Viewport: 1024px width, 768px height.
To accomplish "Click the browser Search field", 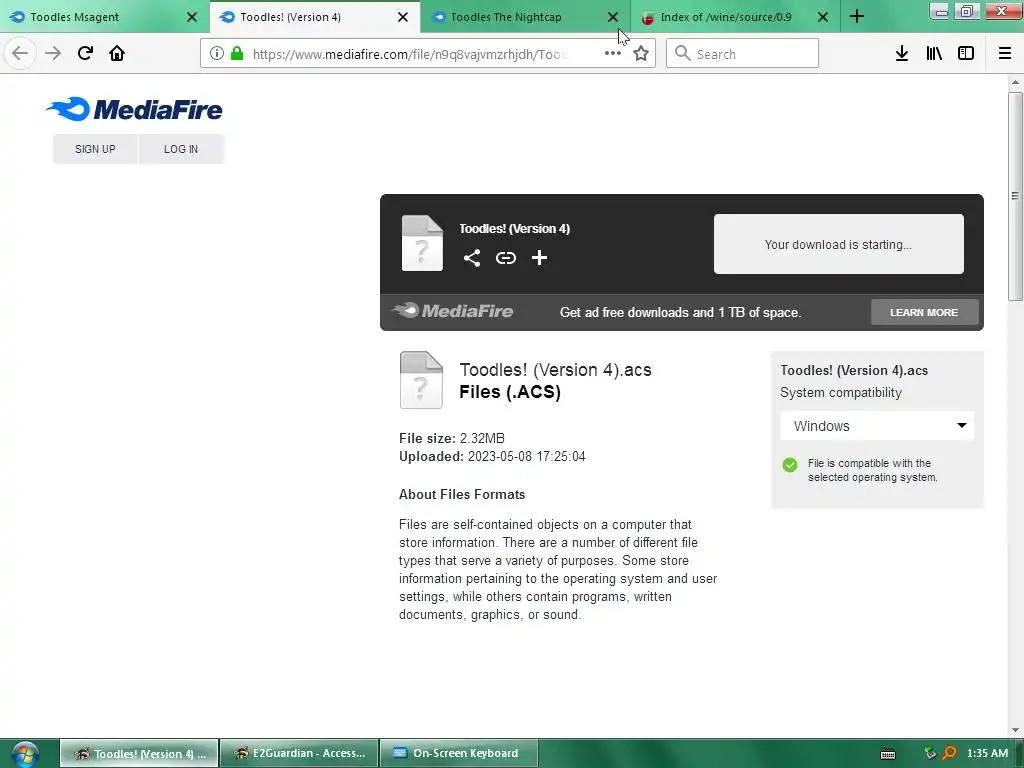I will coord(743,54).
